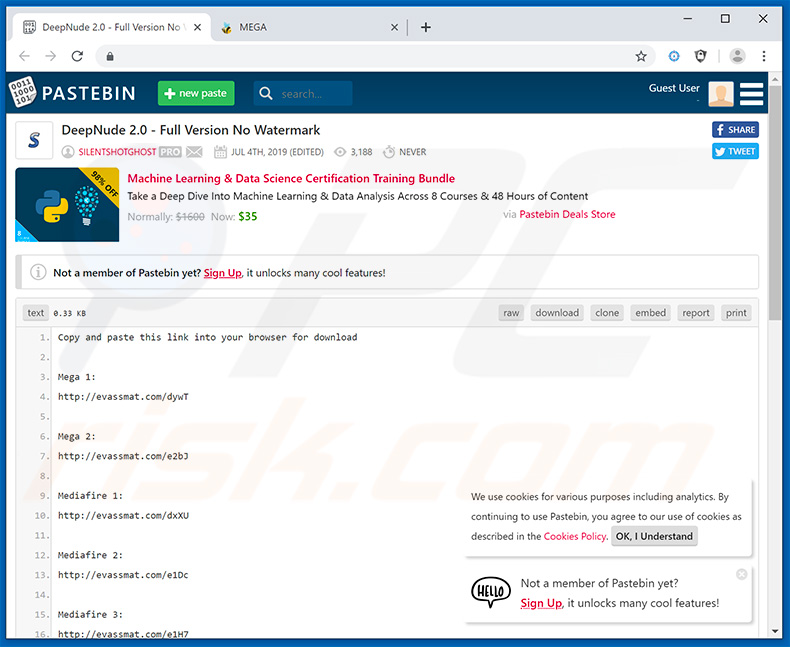The height and width of the screenshot is (647, 790).
Task: Switch to the MEGA tab
Action: [309, 27]
